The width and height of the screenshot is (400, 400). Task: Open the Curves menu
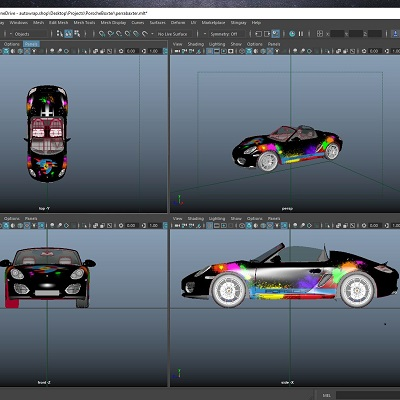click(x=138, y=23)
